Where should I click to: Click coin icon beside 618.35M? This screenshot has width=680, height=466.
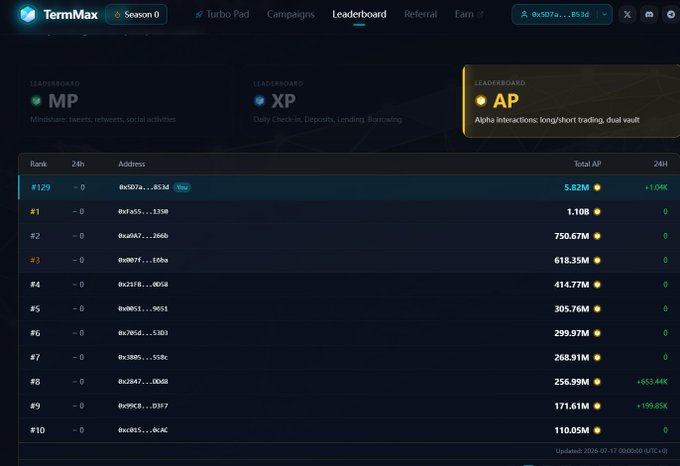[x=597, y=260]
